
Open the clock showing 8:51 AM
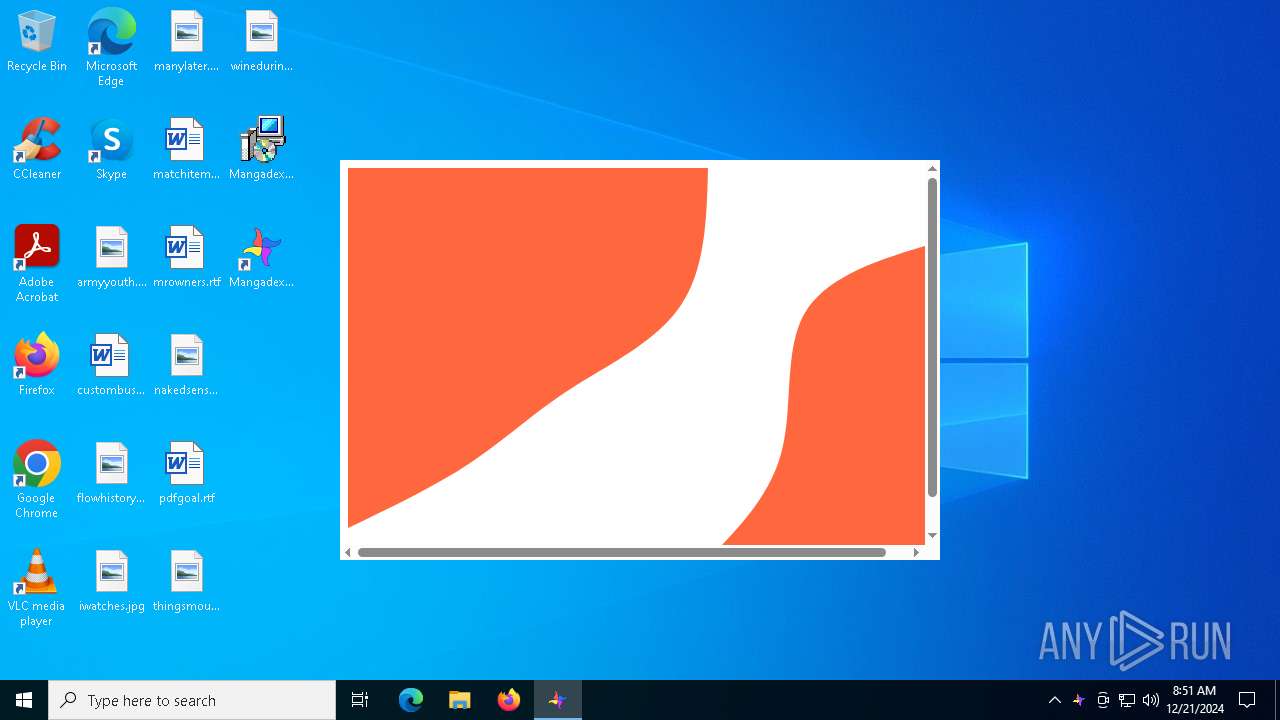pyautogui.click(x=1194, y=700)
